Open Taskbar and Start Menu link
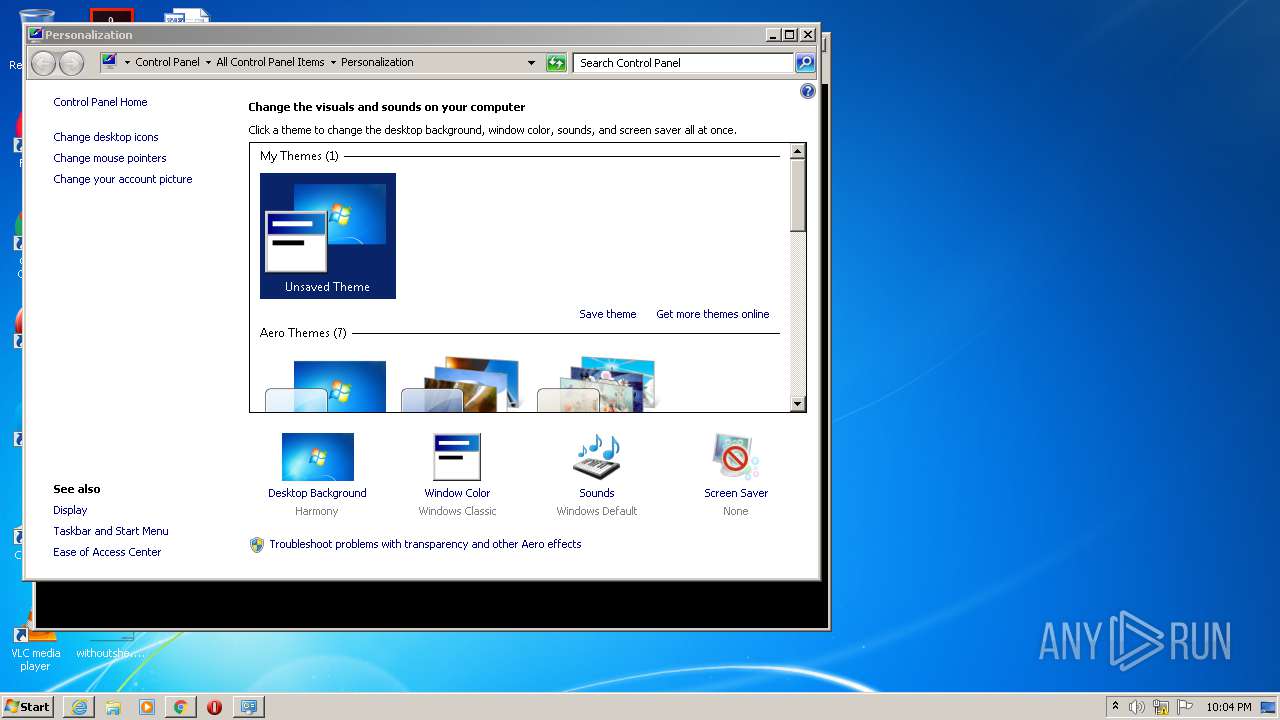1280x720 pixels. [x=111, y=531]
